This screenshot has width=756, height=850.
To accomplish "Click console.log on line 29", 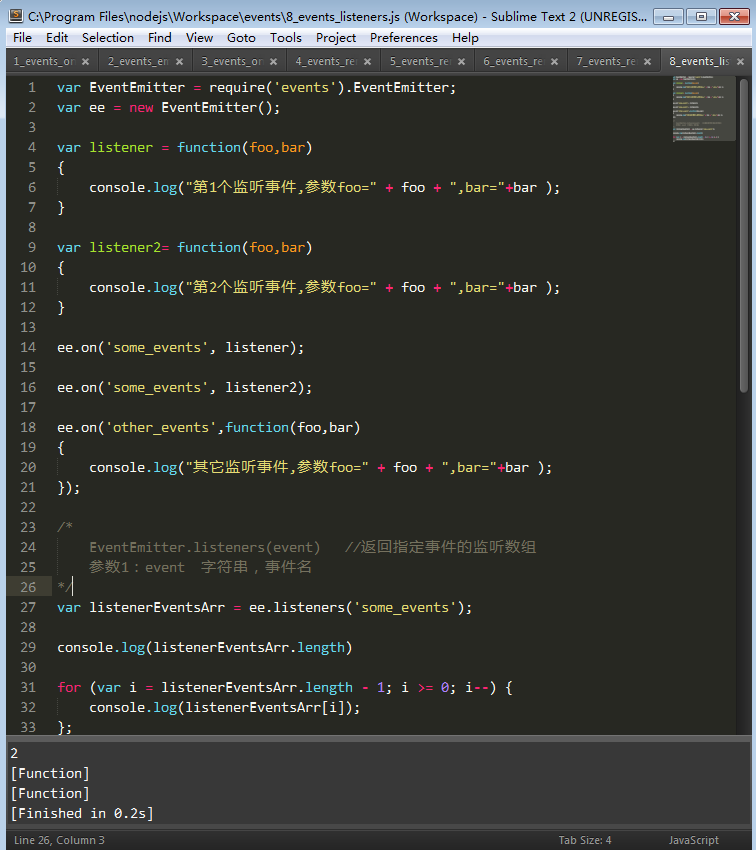I will coord(101,648).
